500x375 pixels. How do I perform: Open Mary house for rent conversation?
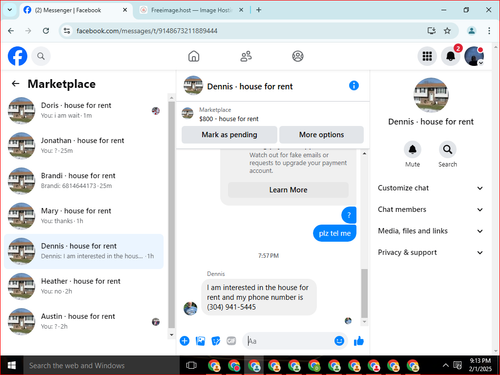84,216
